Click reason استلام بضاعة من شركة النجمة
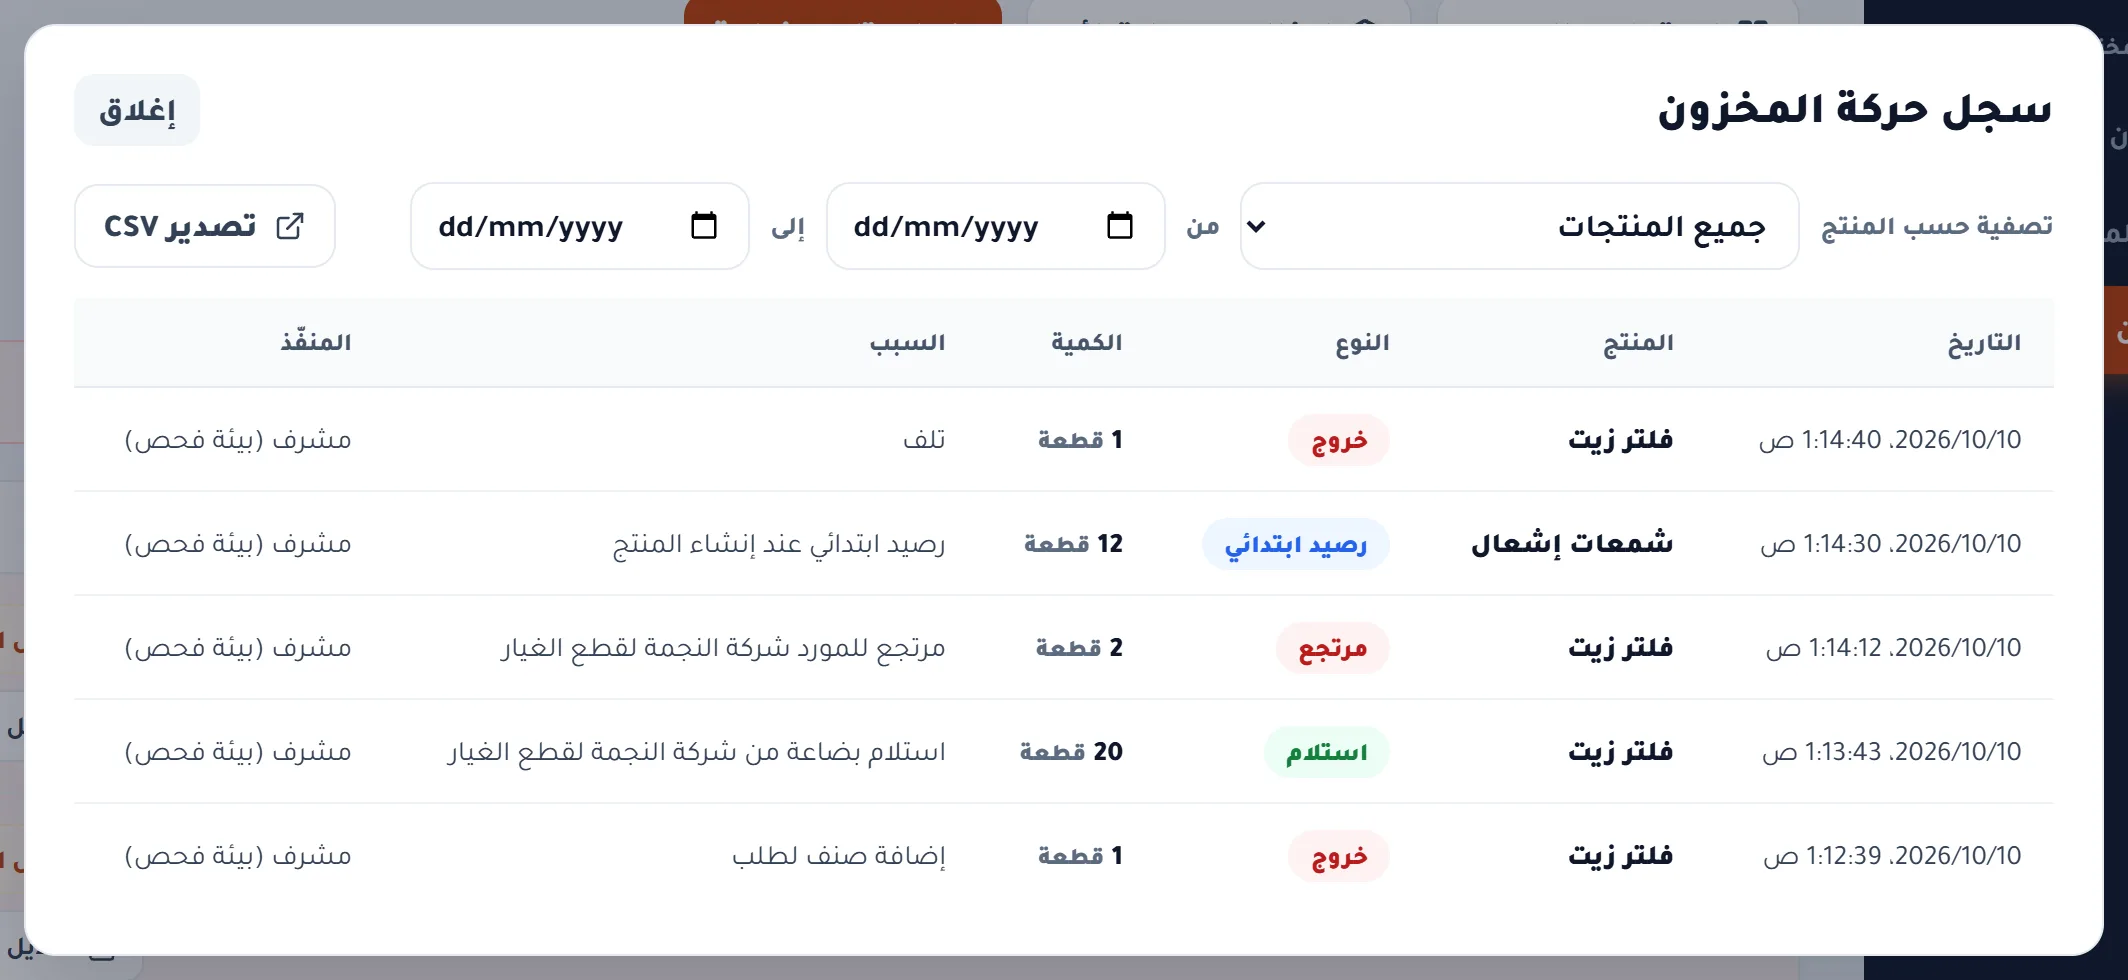The height and width of the screenshot is (980, 2128). pyautogui.click(x=696, y=752)
